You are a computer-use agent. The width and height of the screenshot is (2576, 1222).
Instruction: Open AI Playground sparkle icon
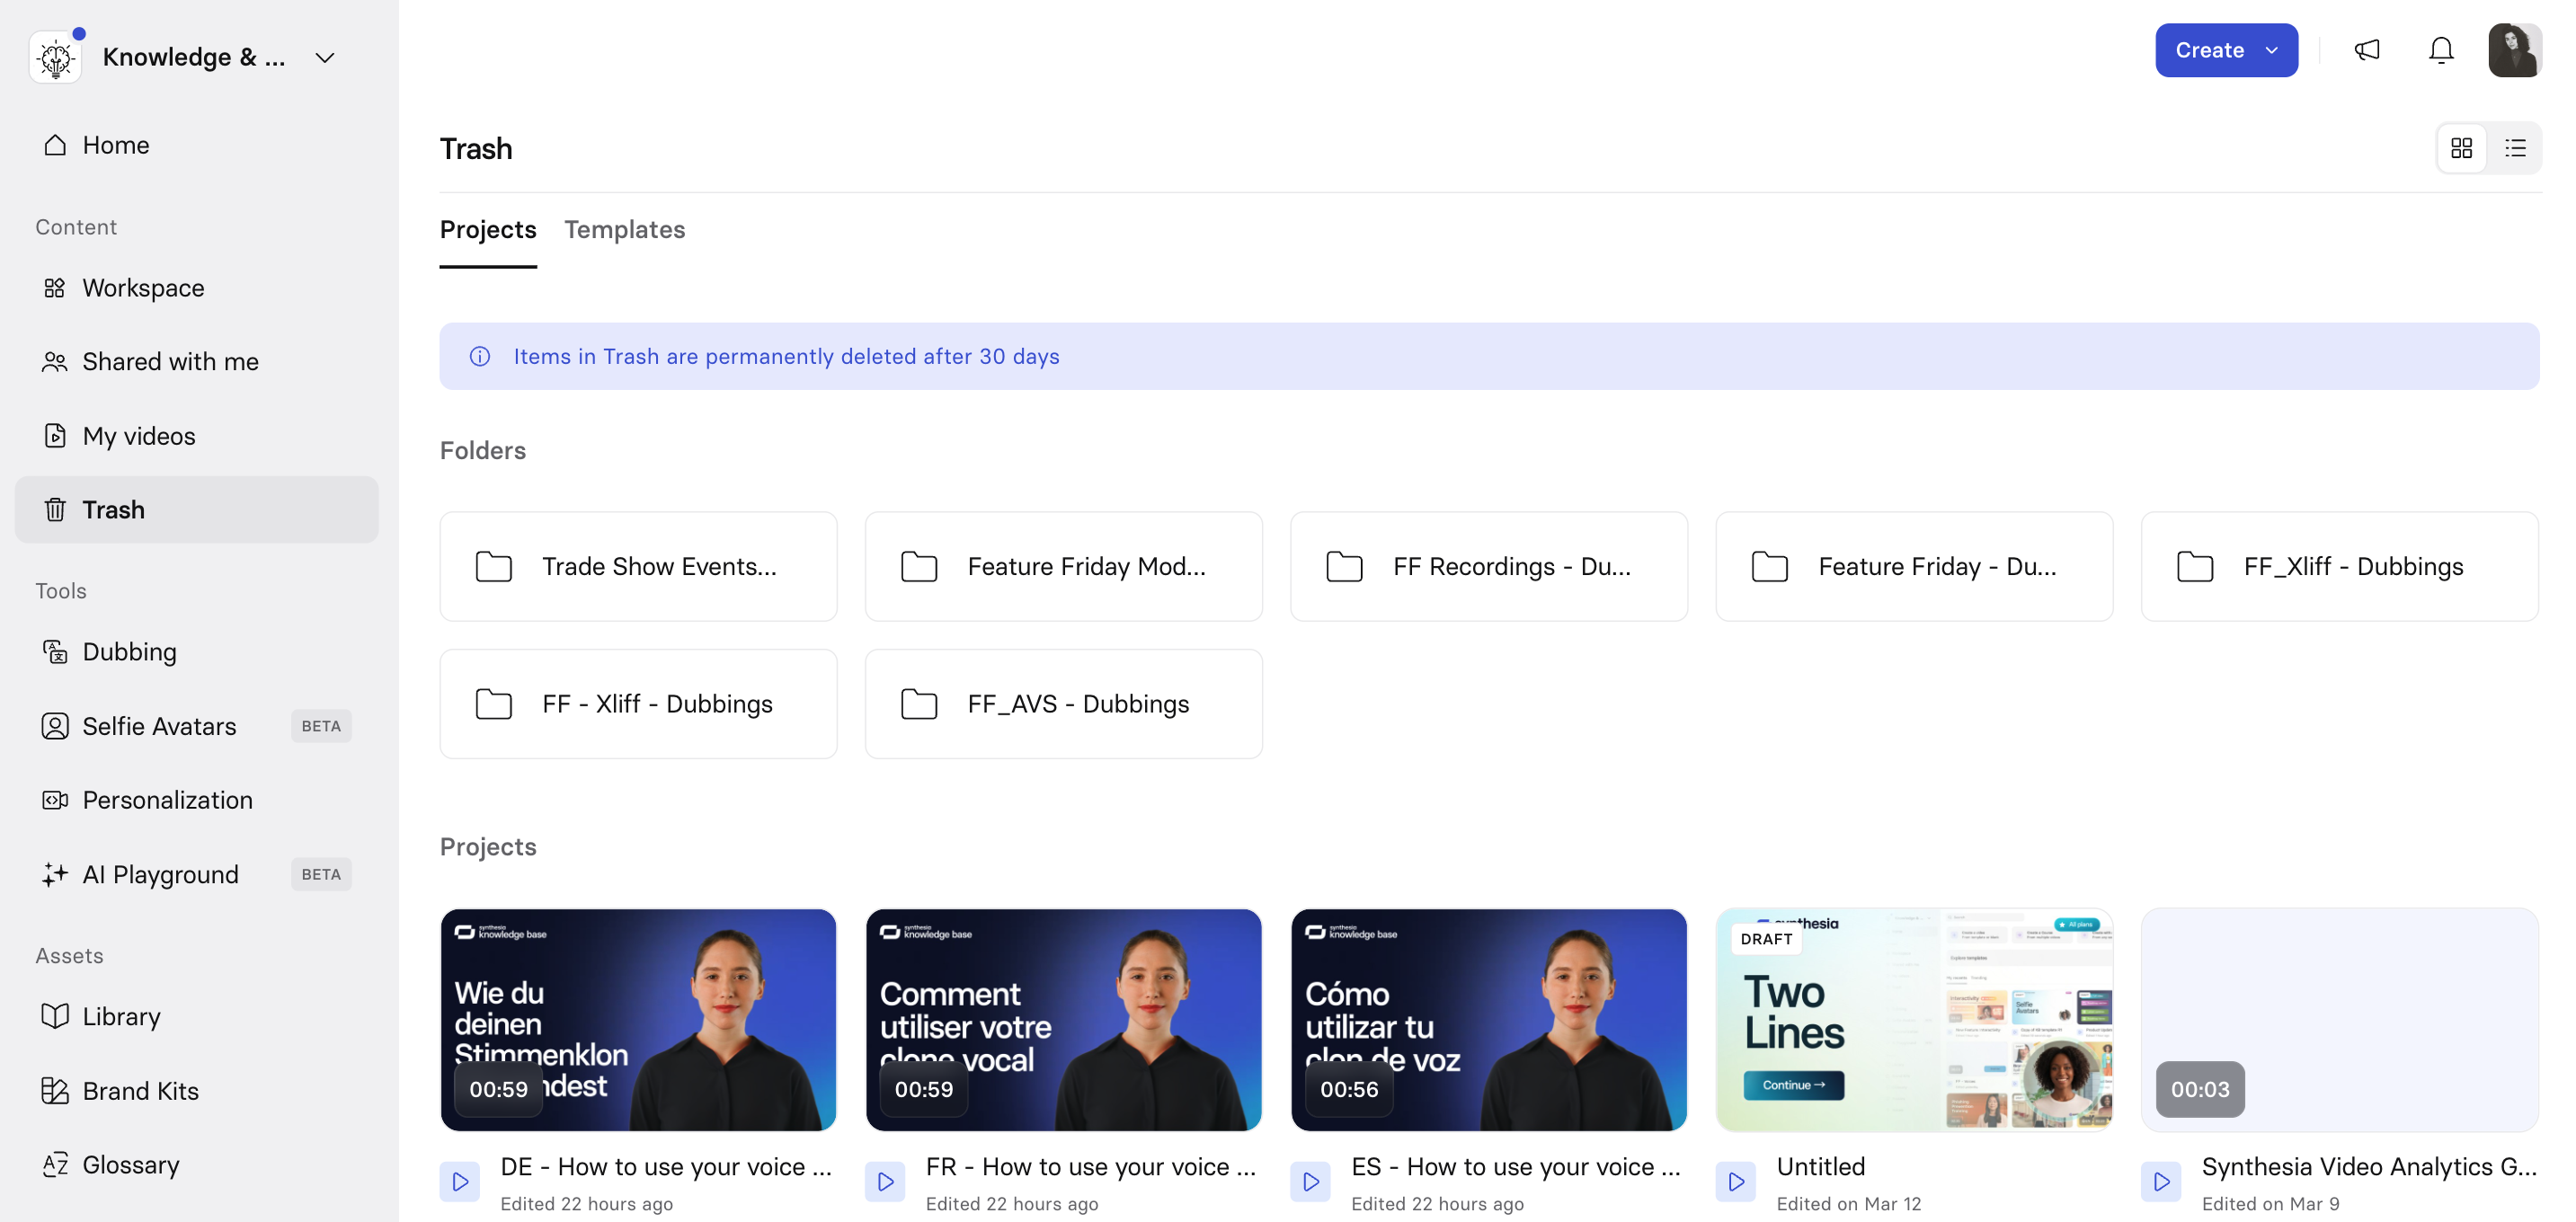55,874
